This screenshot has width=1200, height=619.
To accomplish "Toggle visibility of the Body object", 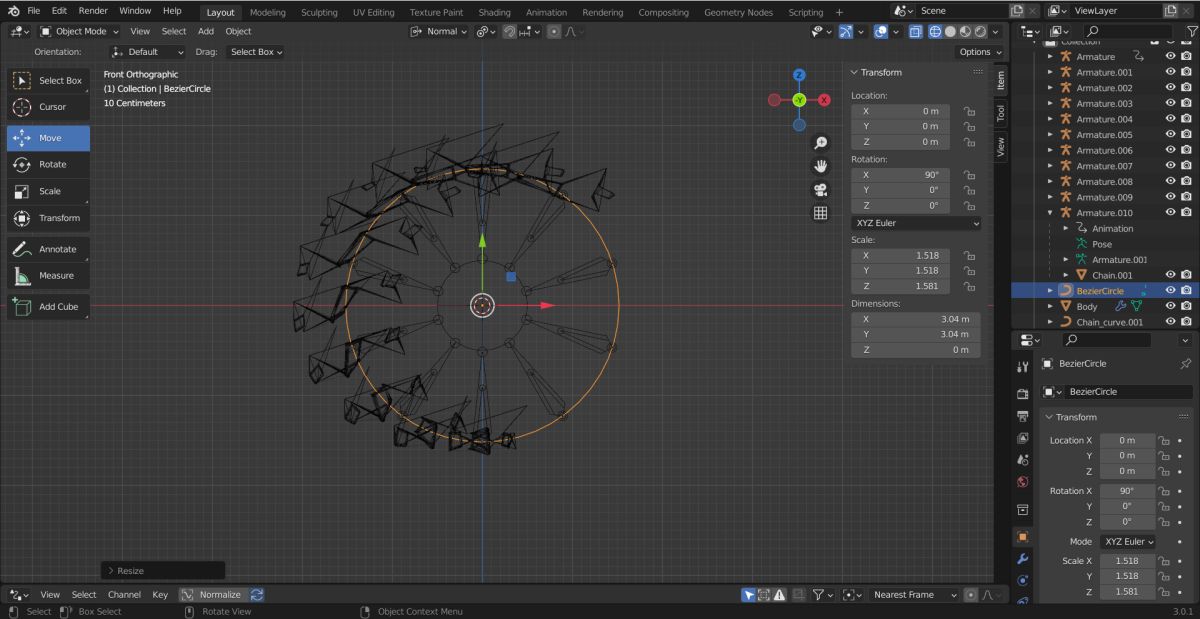I will (x=1170, y=306).
